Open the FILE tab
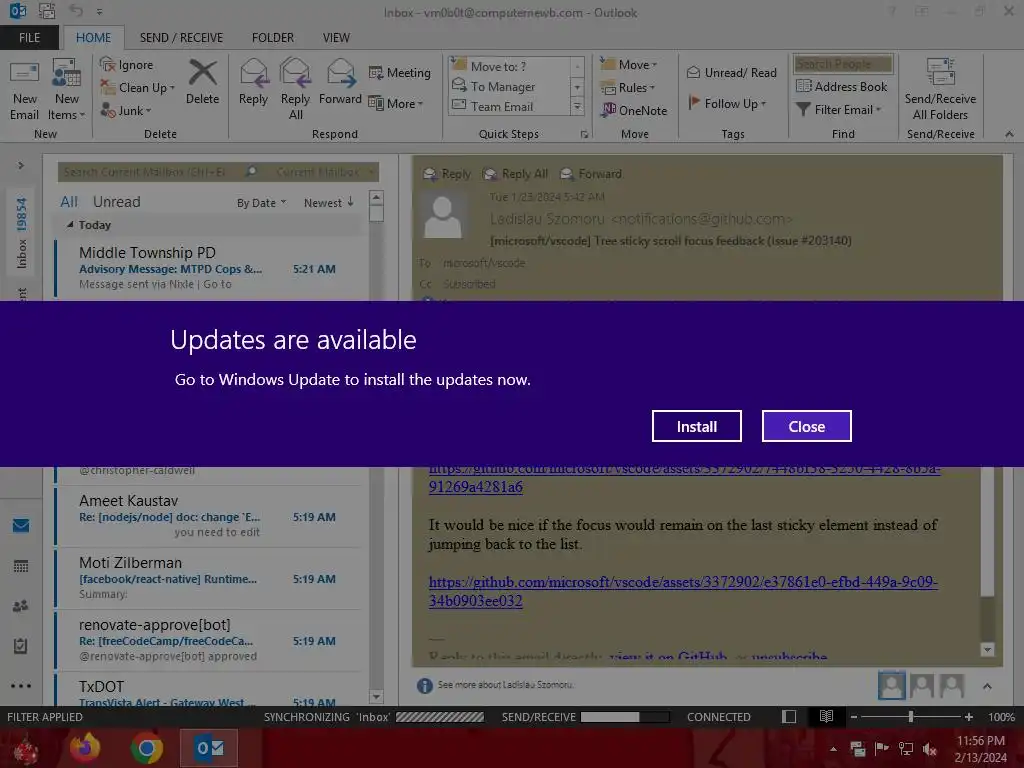The width and height of the screenshot is (1024, 768). [x=29, y=38]
